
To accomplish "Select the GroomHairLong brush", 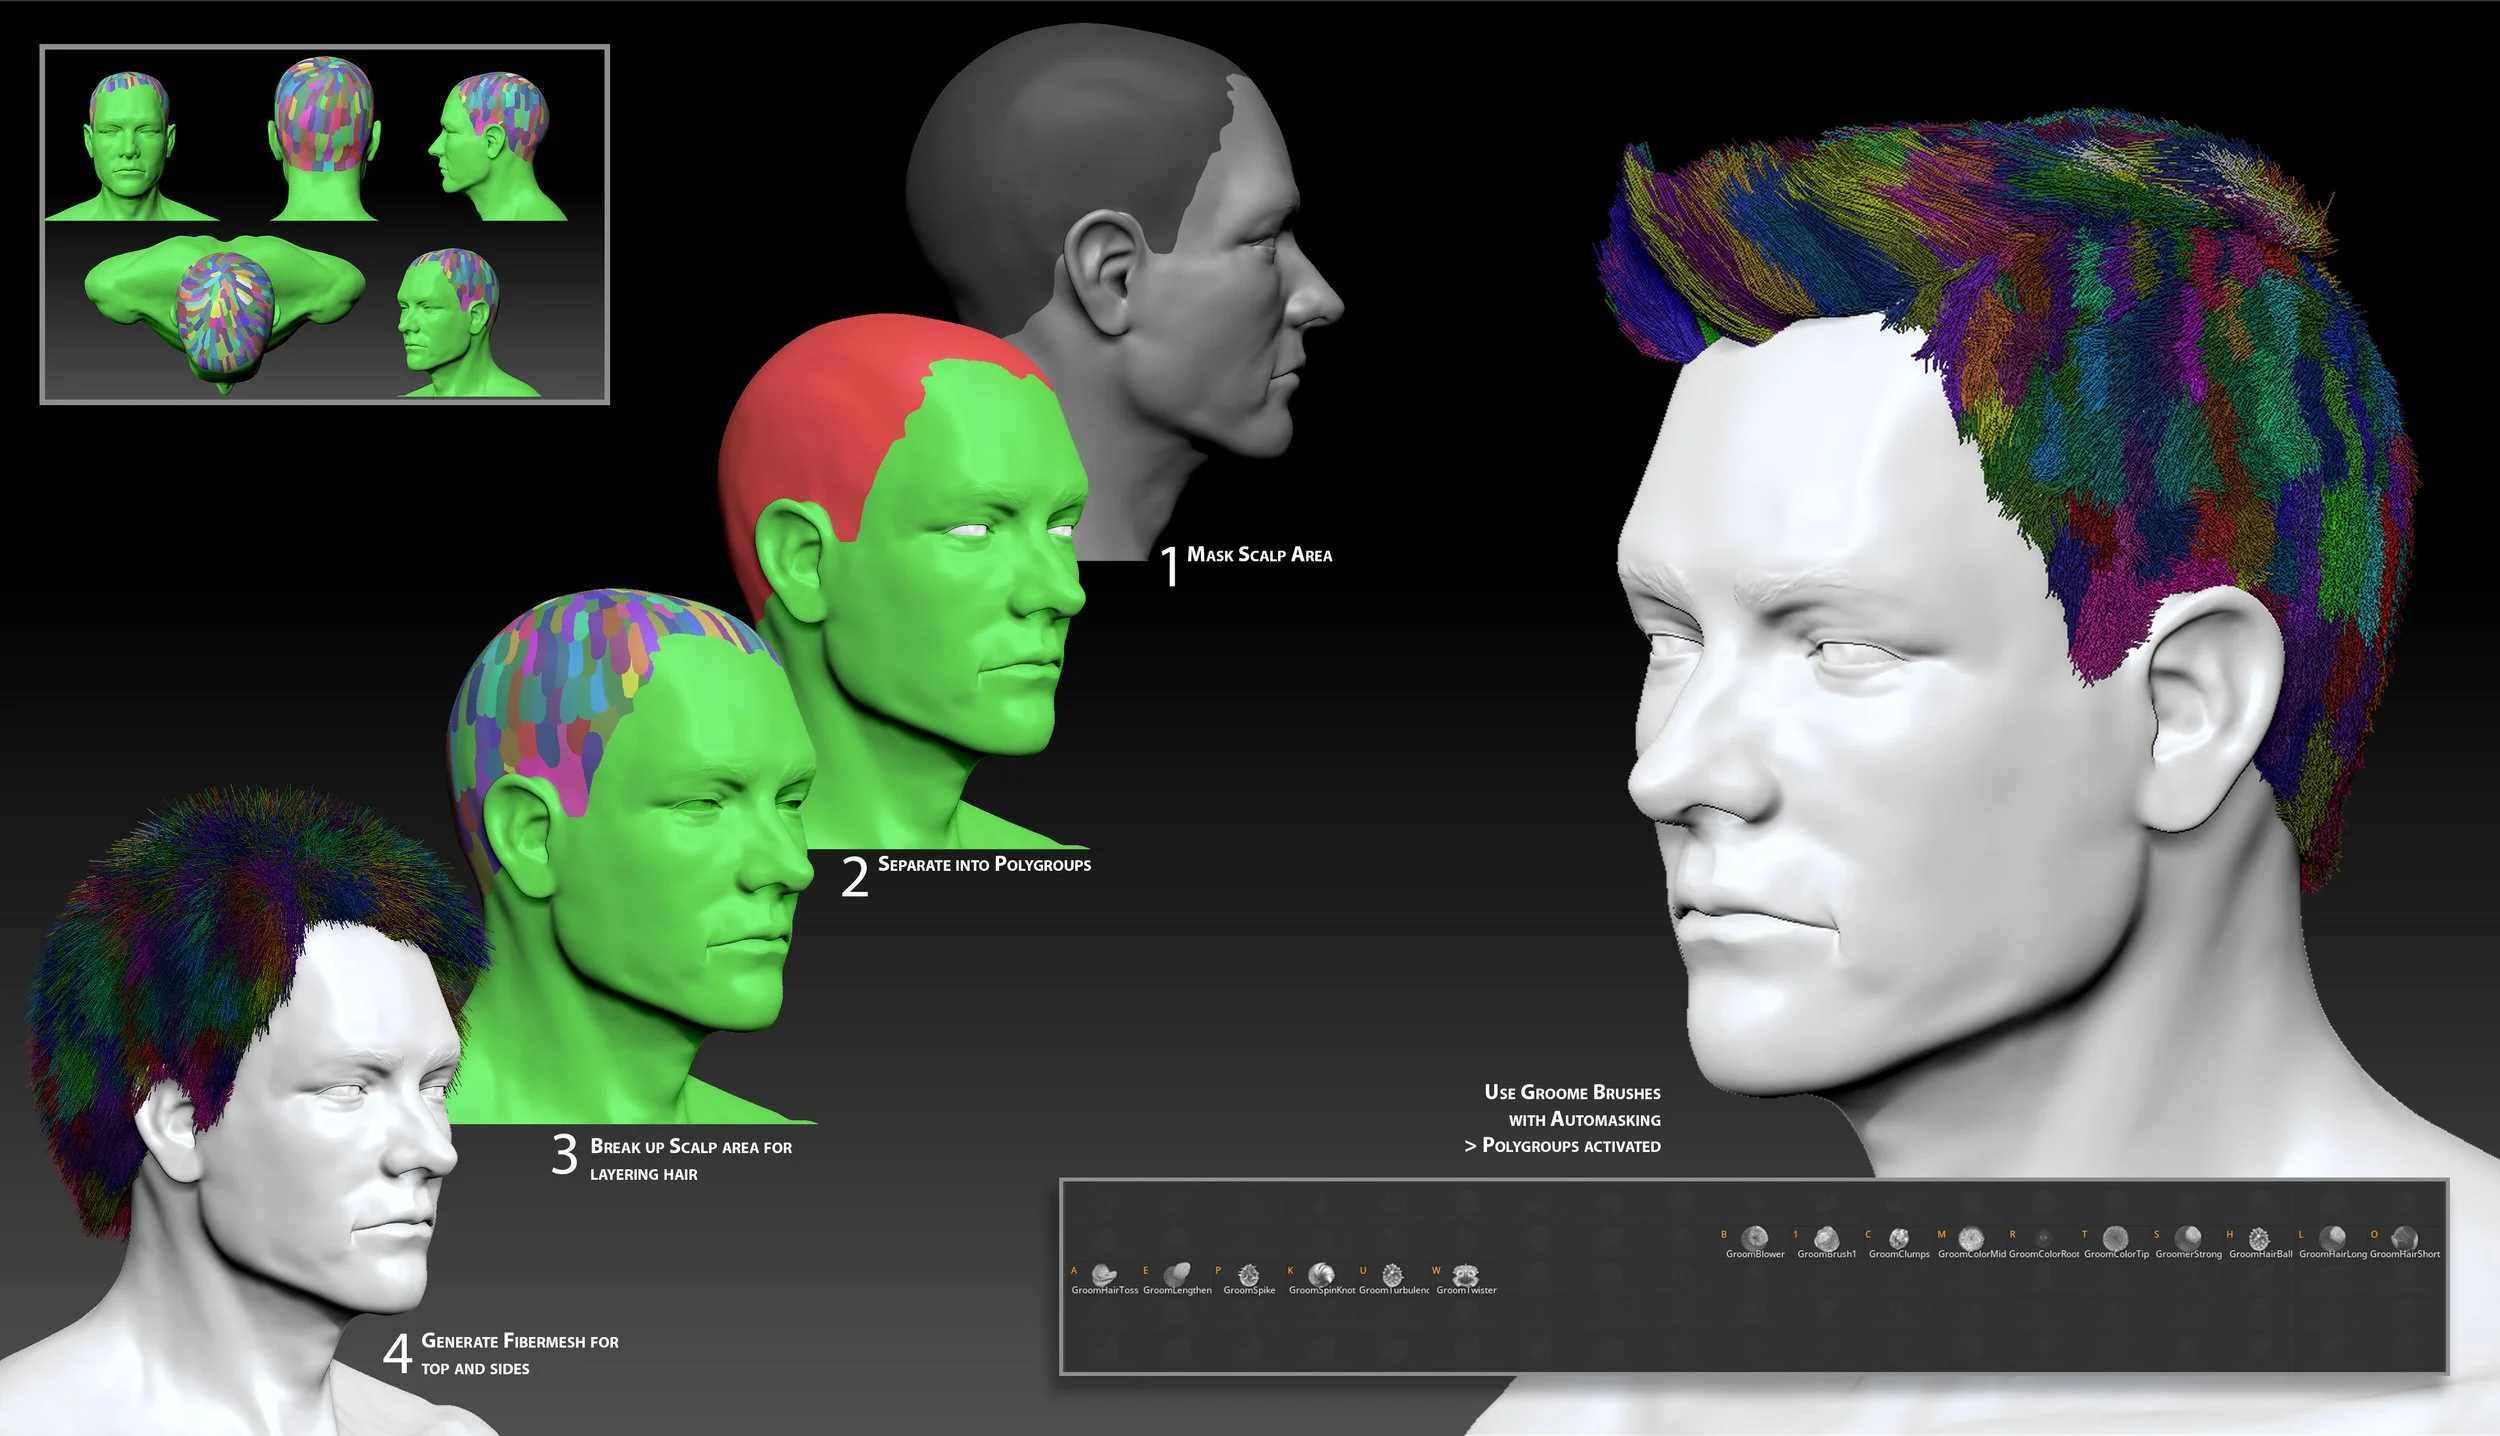I will pos(2332,1238).
